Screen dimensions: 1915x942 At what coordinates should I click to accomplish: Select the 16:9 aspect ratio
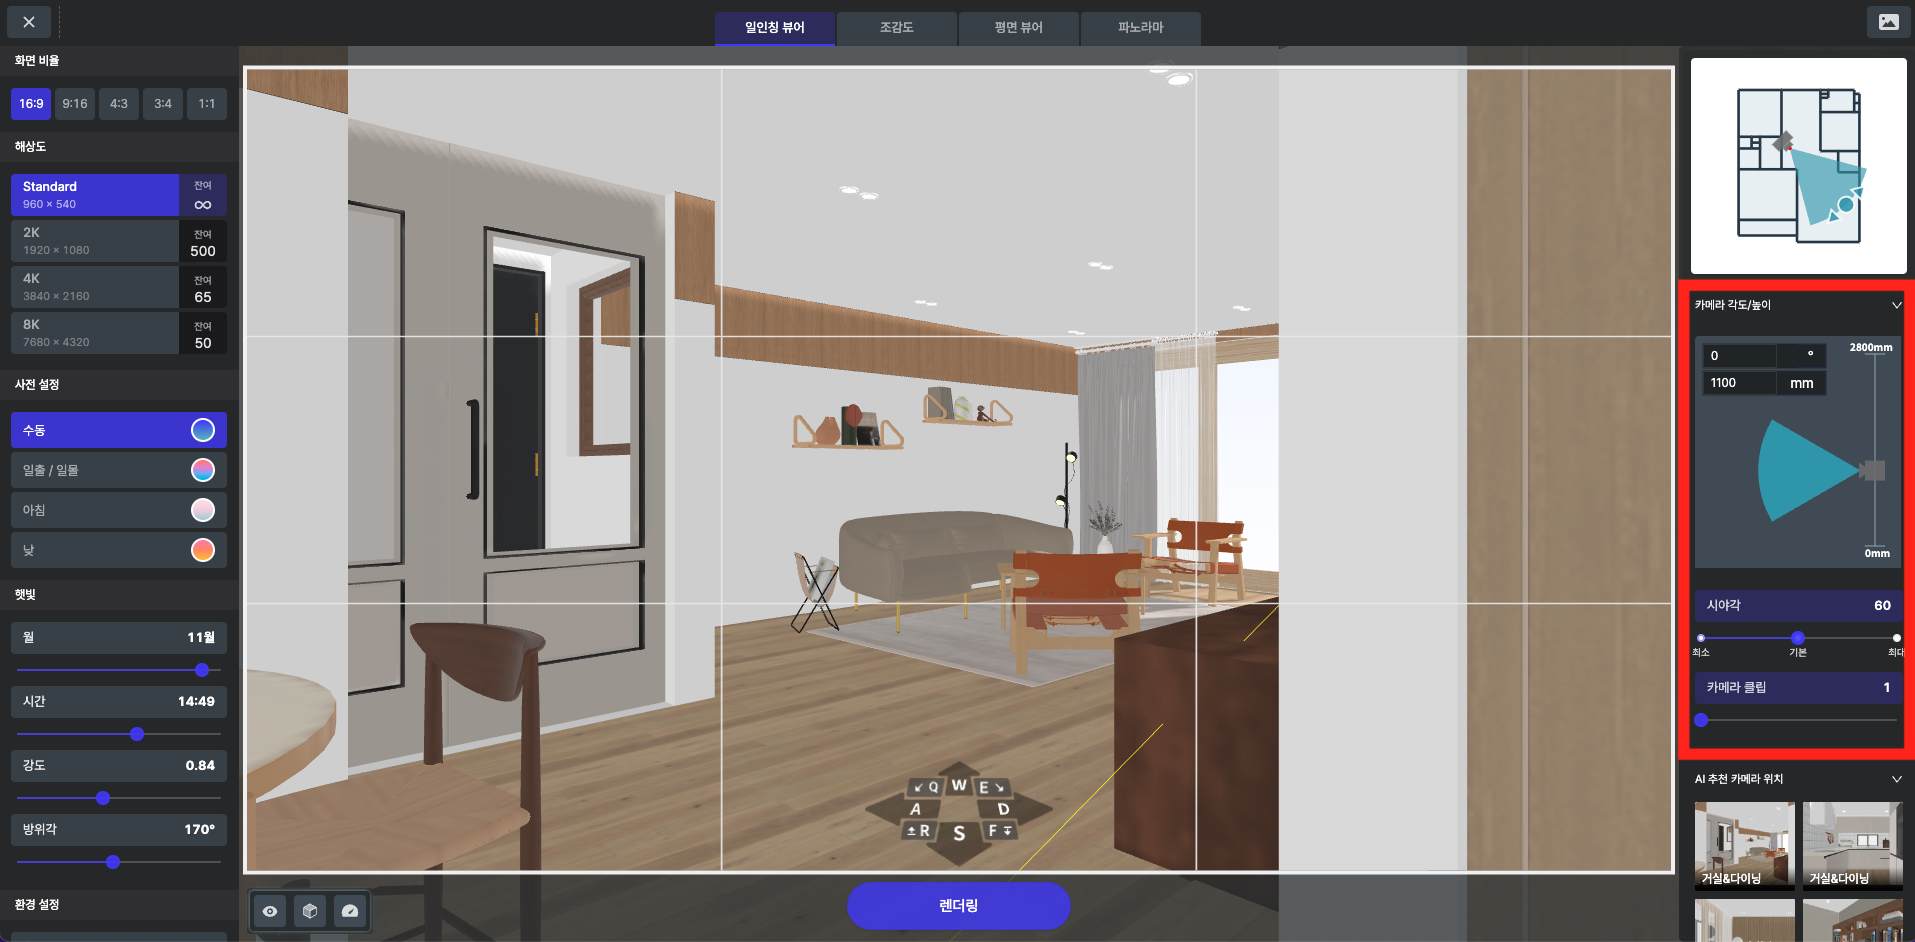[31, 104]
